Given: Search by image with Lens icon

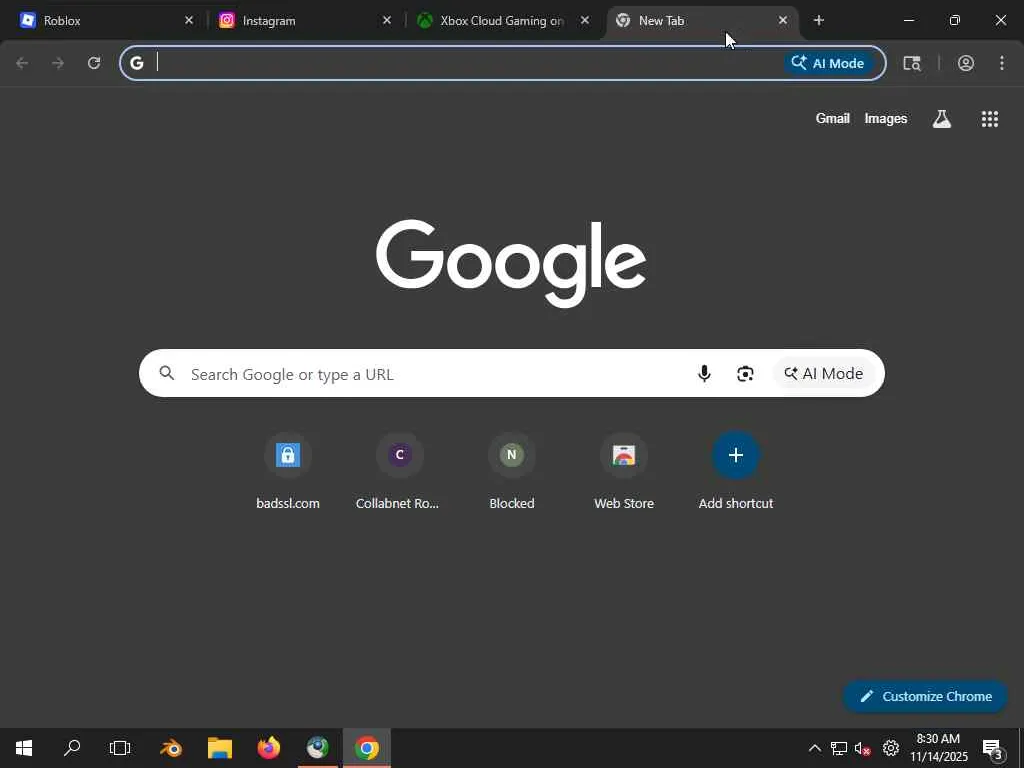Looking at the screenshot, I should [x=745, y=373].
